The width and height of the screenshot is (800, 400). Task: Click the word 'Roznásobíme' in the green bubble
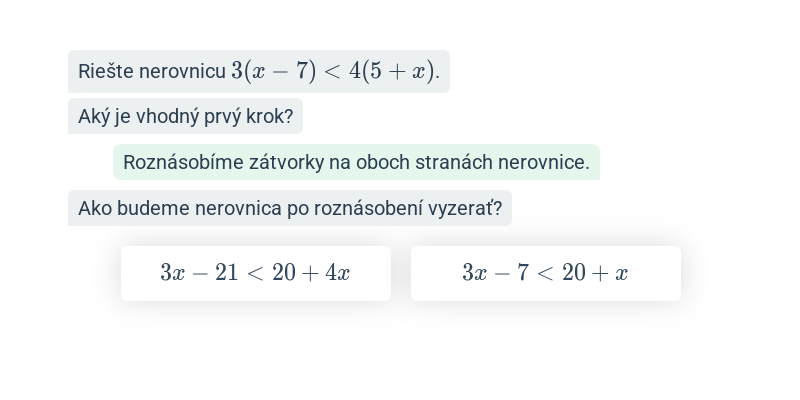click(183, 162)
